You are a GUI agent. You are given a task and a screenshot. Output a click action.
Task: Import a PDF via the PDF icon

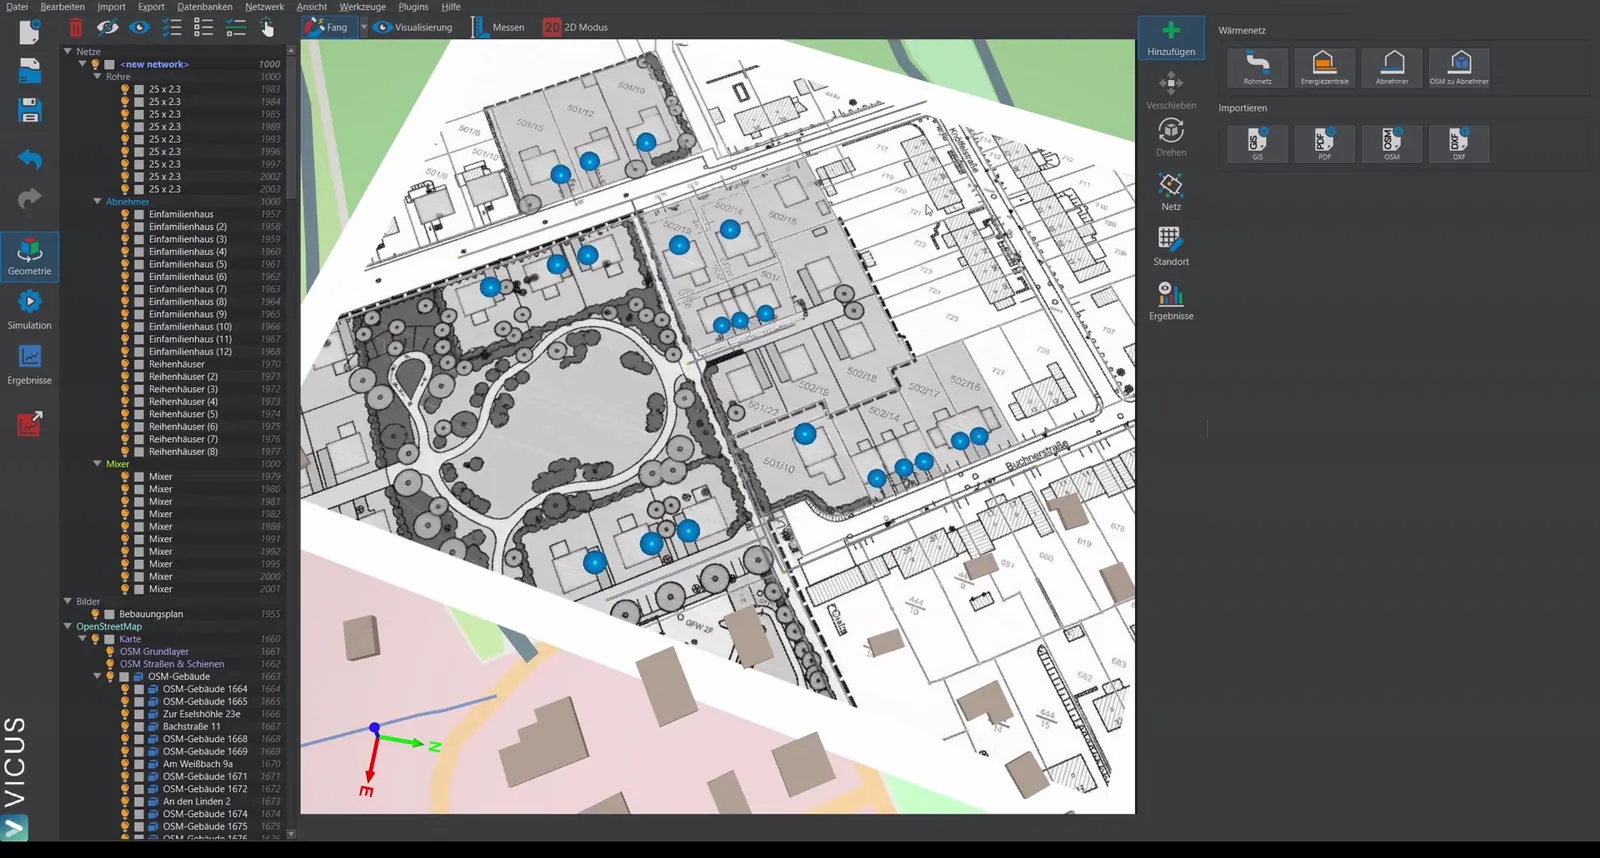(x=1324, y=143)
